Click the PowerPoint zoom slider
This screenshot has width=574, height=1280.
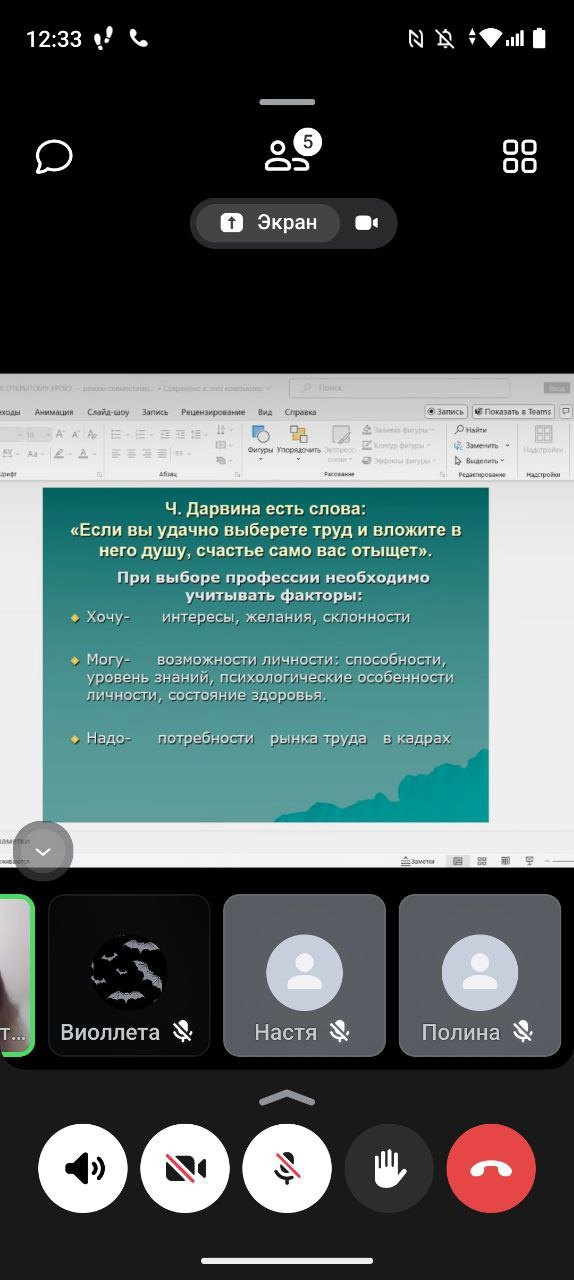(x=560, y=860)
